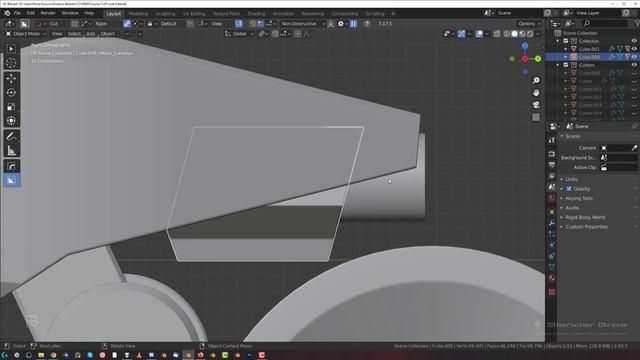Enable wireframe viewport shading mode
The image size is (640, 360).
pyautogui.click(x=507, y=34)
